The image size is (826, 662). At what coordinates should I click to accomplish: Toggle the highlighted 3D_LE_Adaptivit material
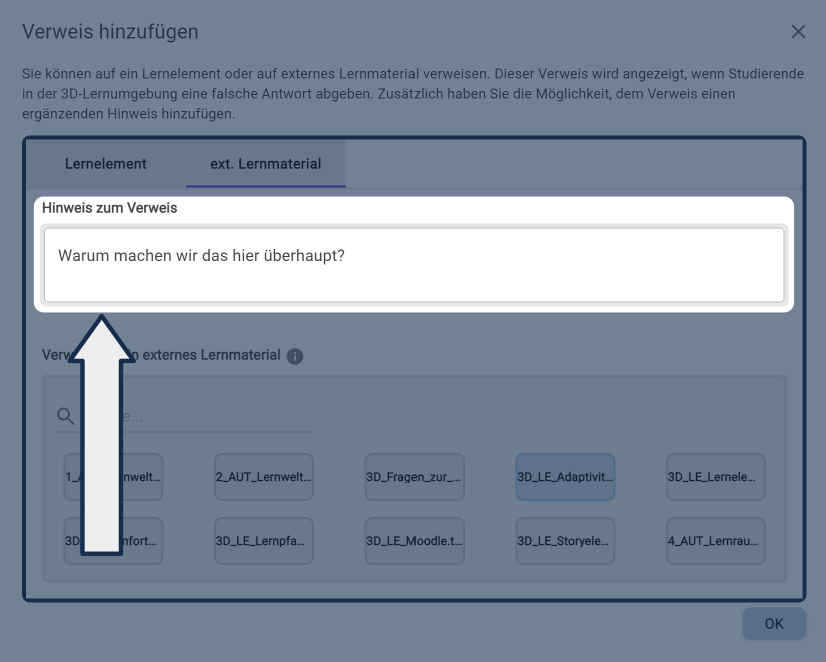565,477
